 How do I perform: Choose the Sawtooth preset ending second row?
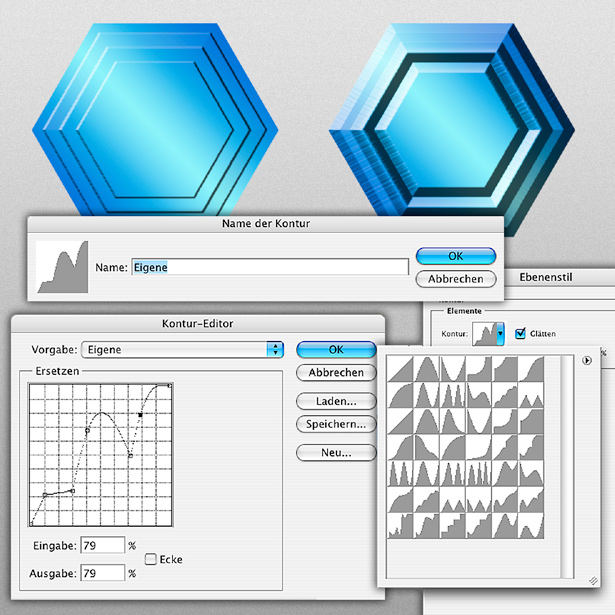click(531, 395)
